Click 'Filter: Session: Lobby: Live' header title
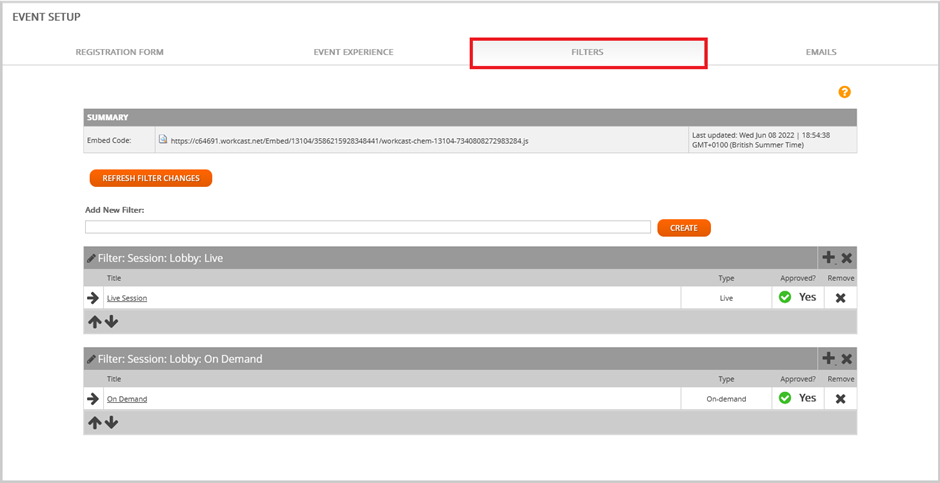This screenshot has height=483, width=940. pos(161,258)
